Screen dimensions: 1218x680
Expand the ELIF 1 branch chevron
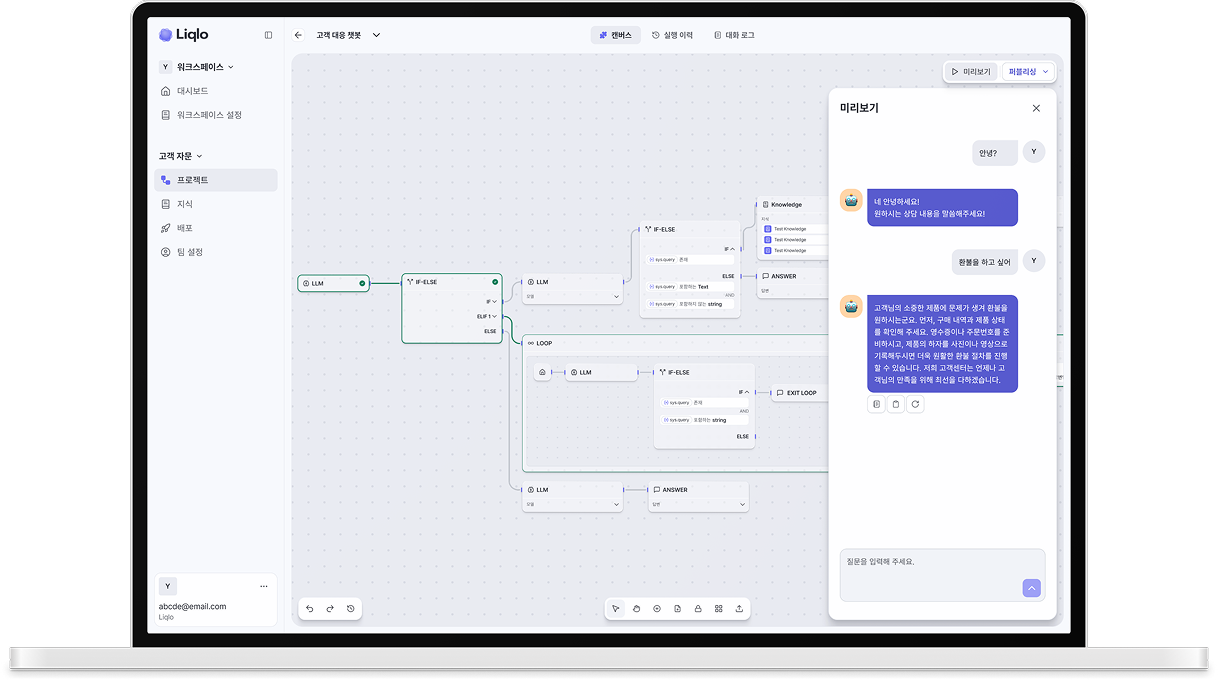tap(494, 316)
